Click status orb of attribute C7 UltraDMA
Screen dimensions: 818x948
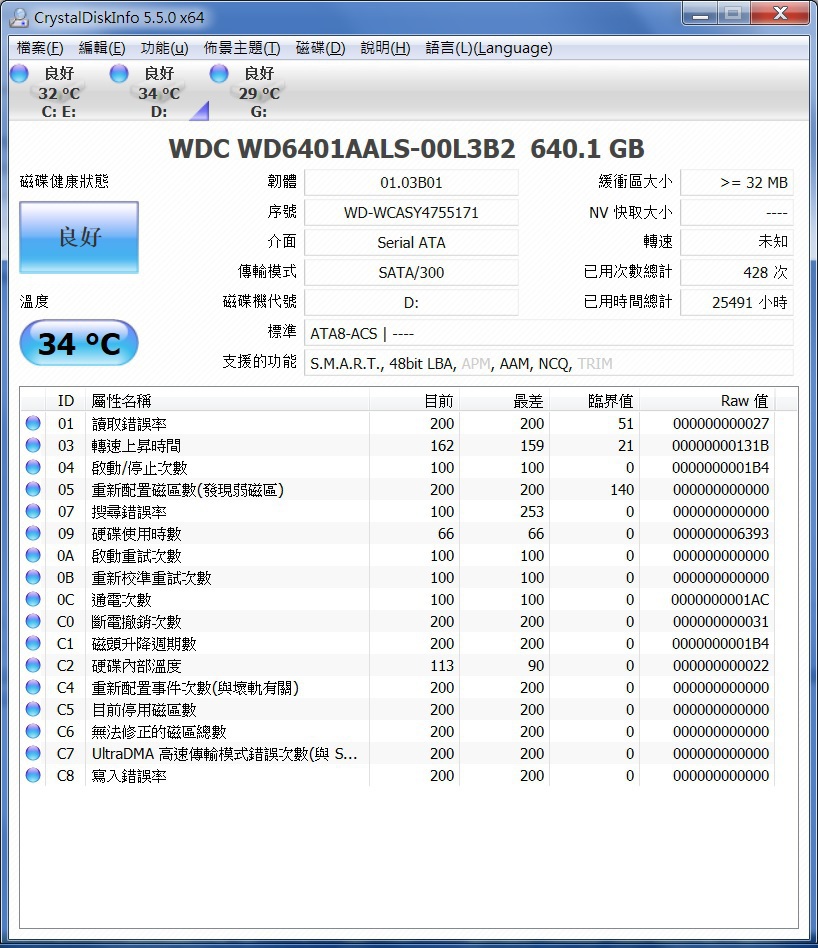pos(33,753)
